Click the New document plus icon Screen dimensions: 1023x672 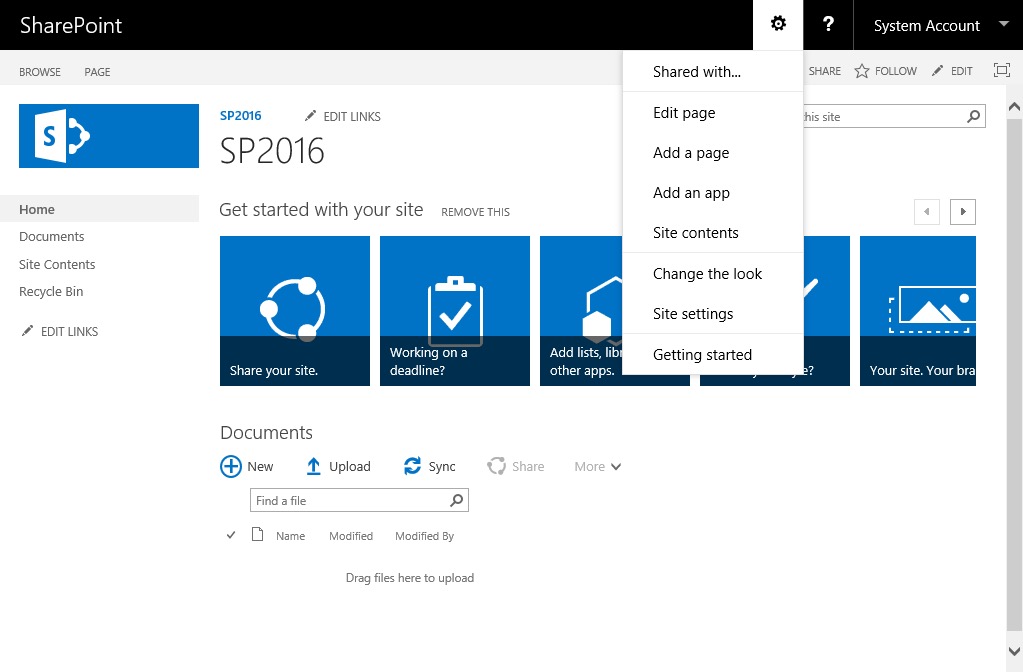[x=231, y=466]
